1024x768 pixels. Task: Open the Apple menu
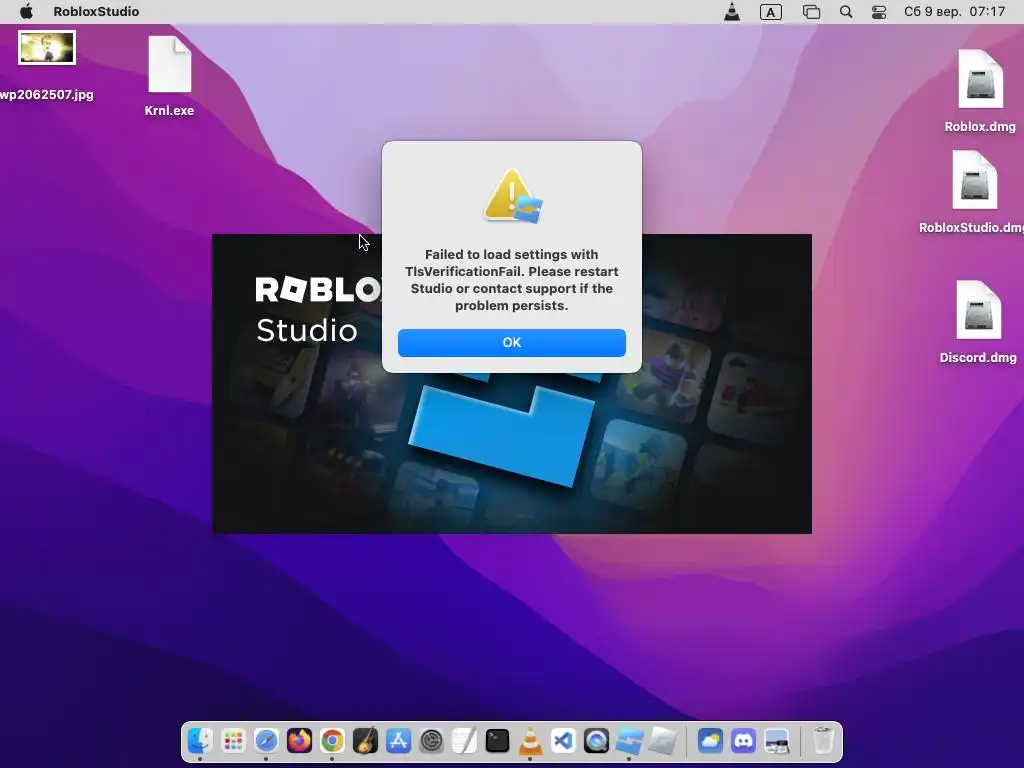point(26,11)
